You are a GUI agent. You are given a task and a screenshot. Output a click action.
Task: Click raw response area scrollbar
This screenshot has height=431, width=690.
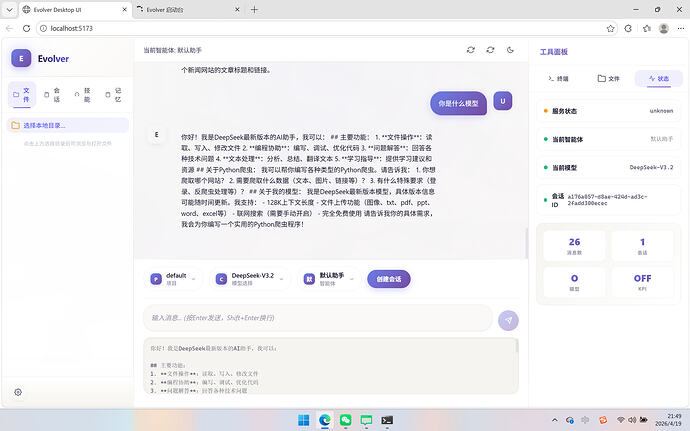click(x=516, y=346)
